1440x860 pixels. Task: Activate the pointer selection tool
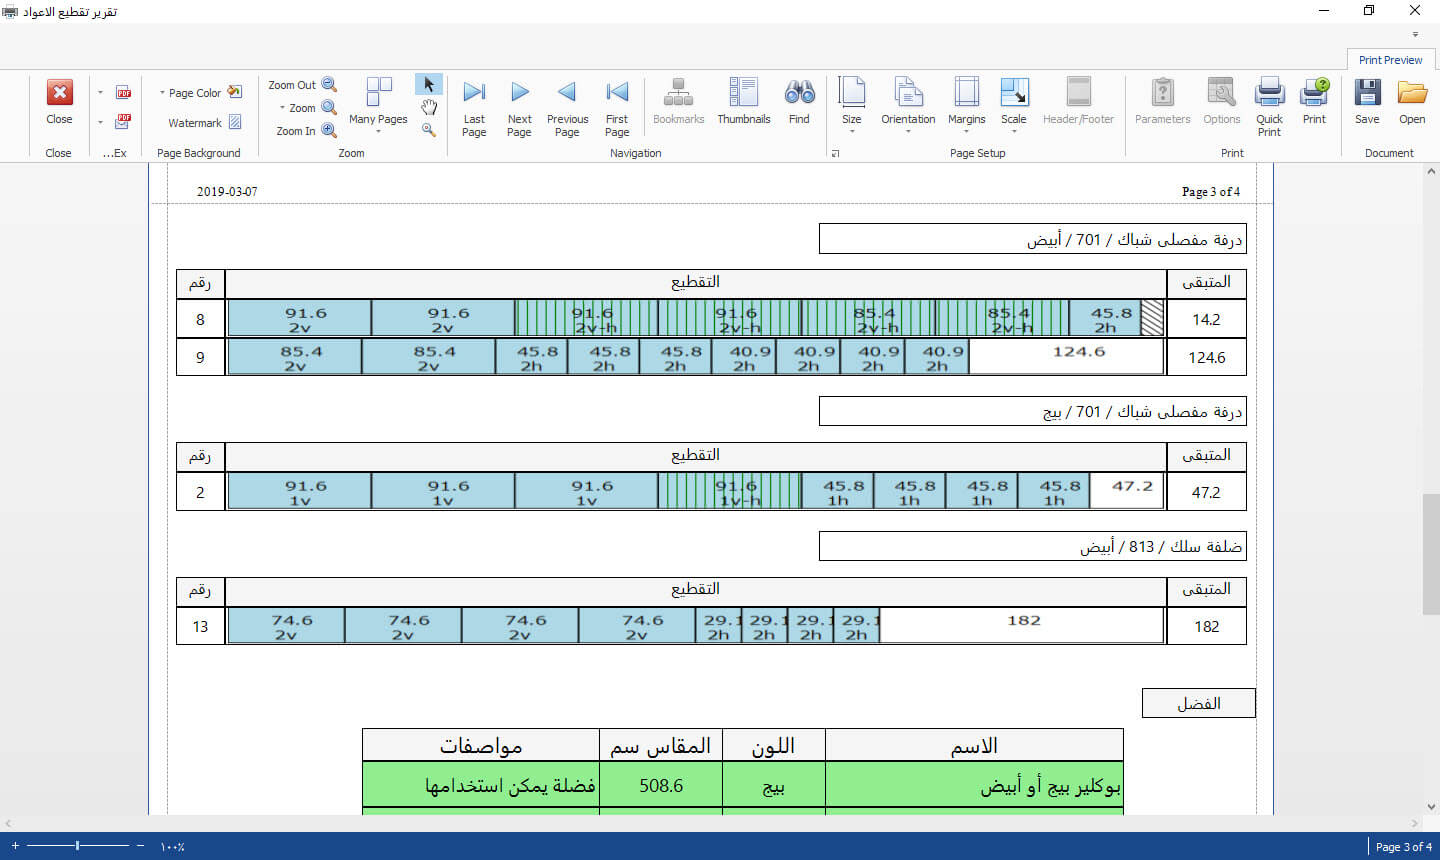pyautogui.click(x=429, y=84)
